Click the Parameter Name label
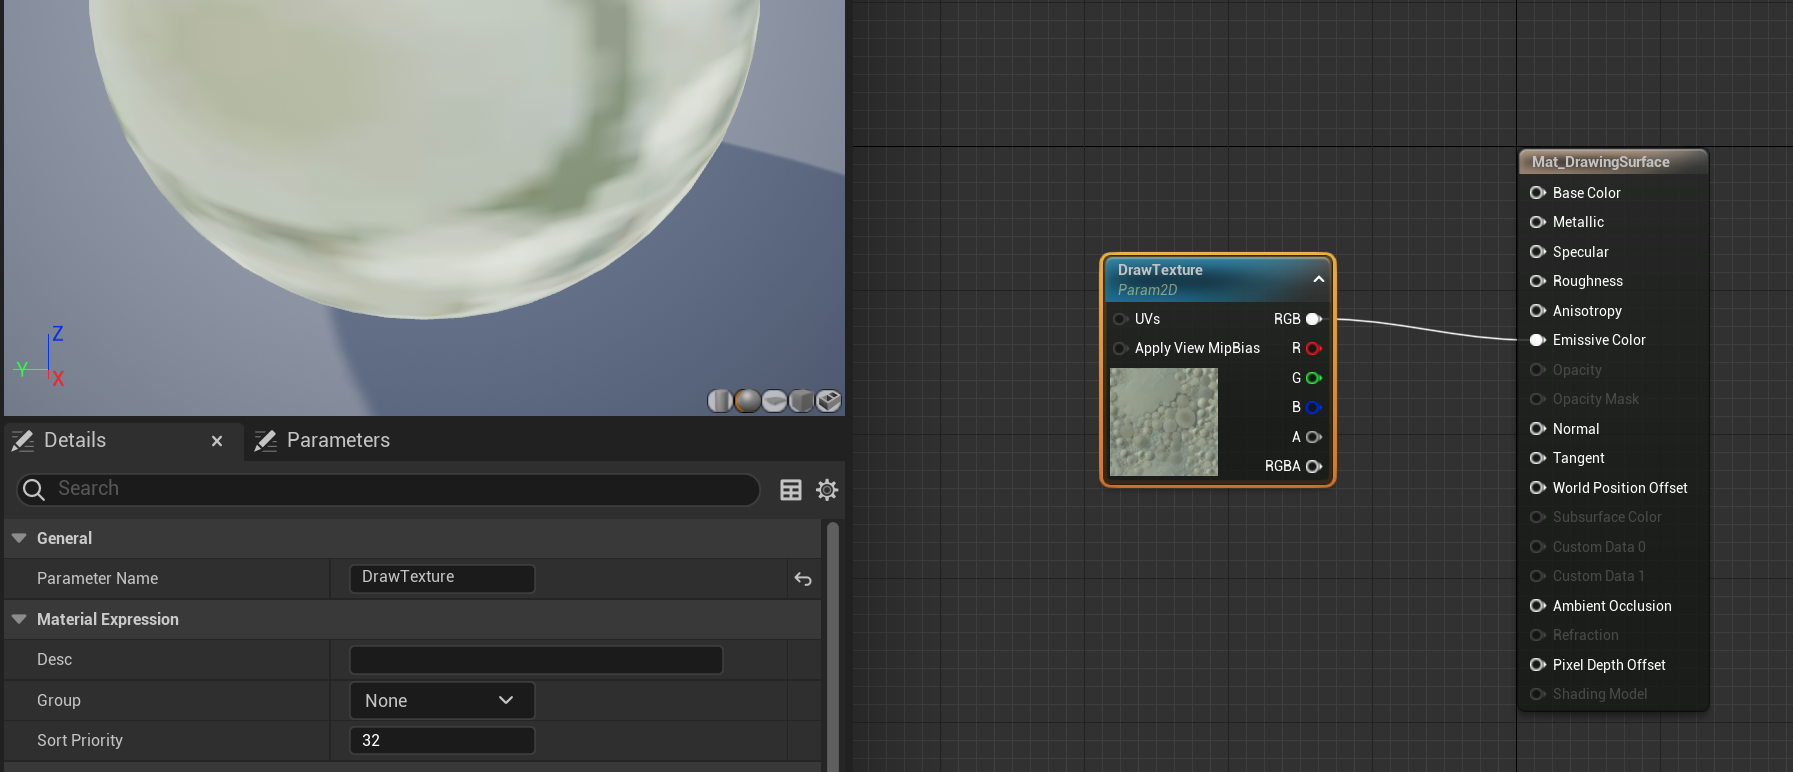 coord(97,579)
